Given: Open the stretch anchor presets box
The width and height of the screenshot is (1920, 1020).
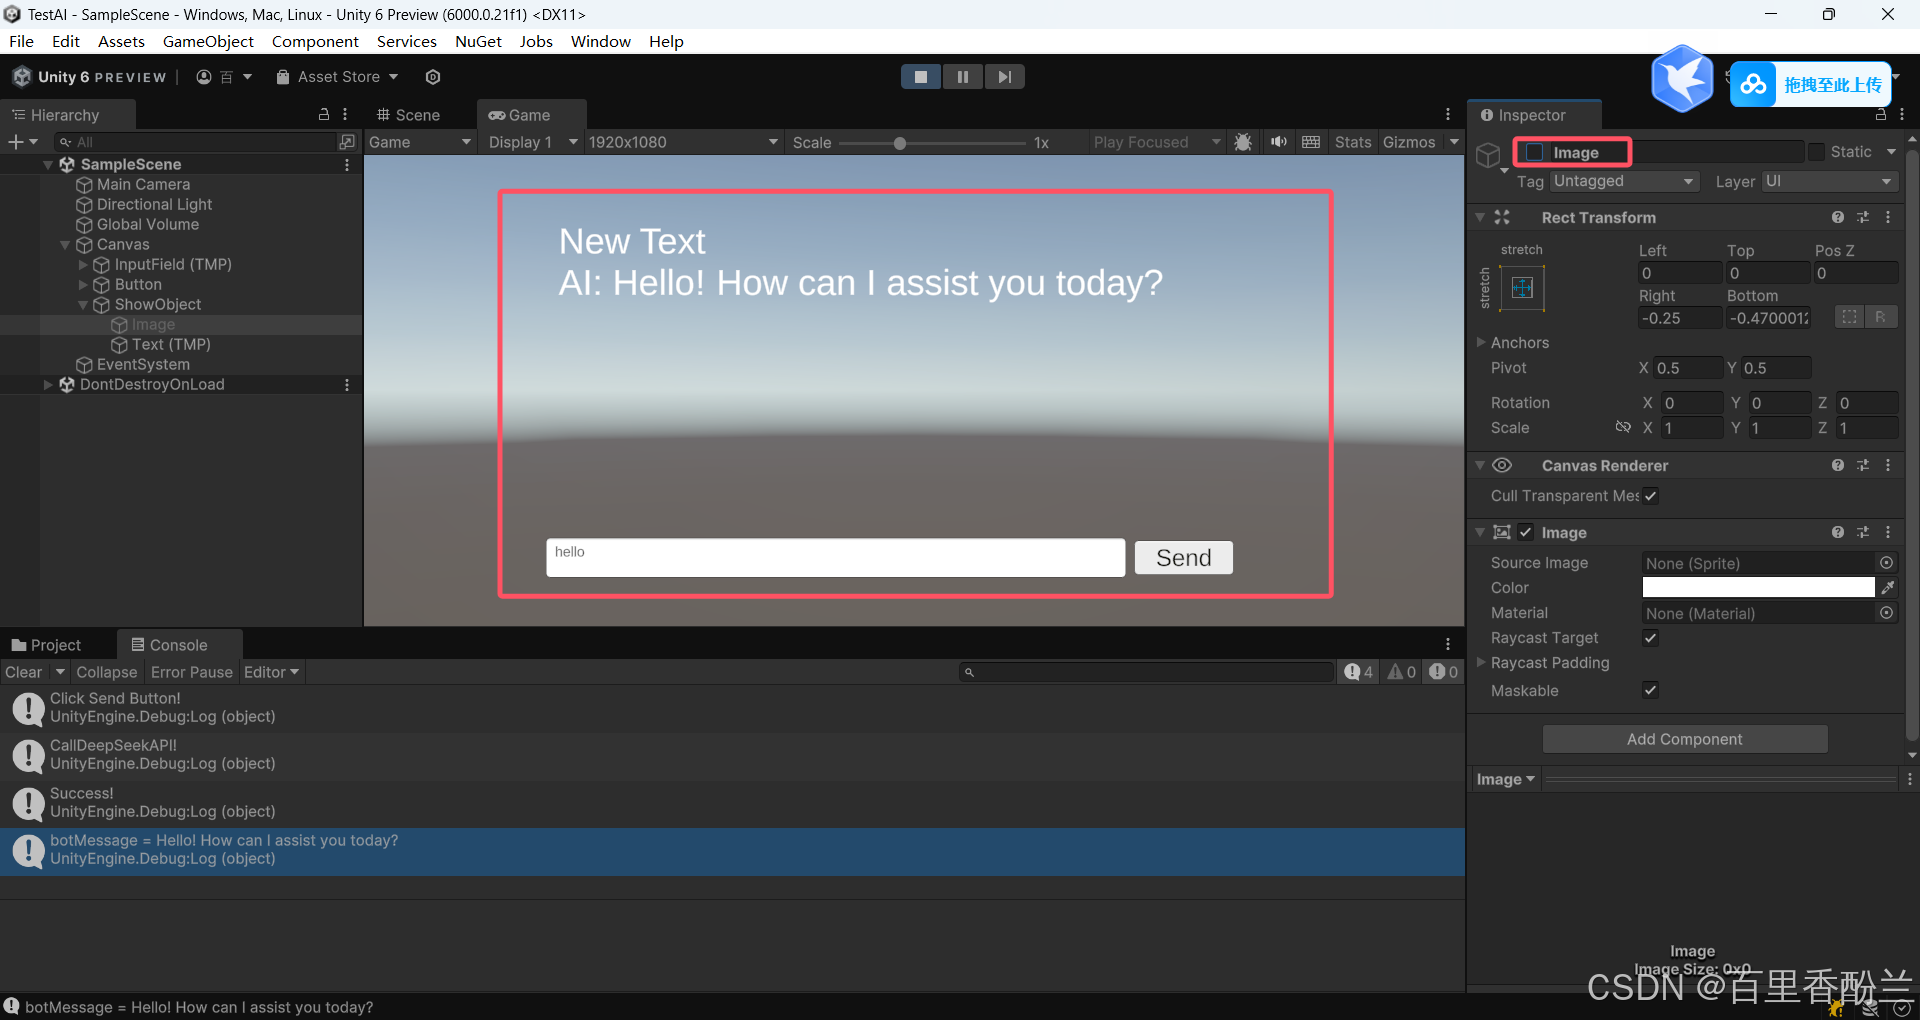Looking at the screenshot, I should (x=1522, y=289).
